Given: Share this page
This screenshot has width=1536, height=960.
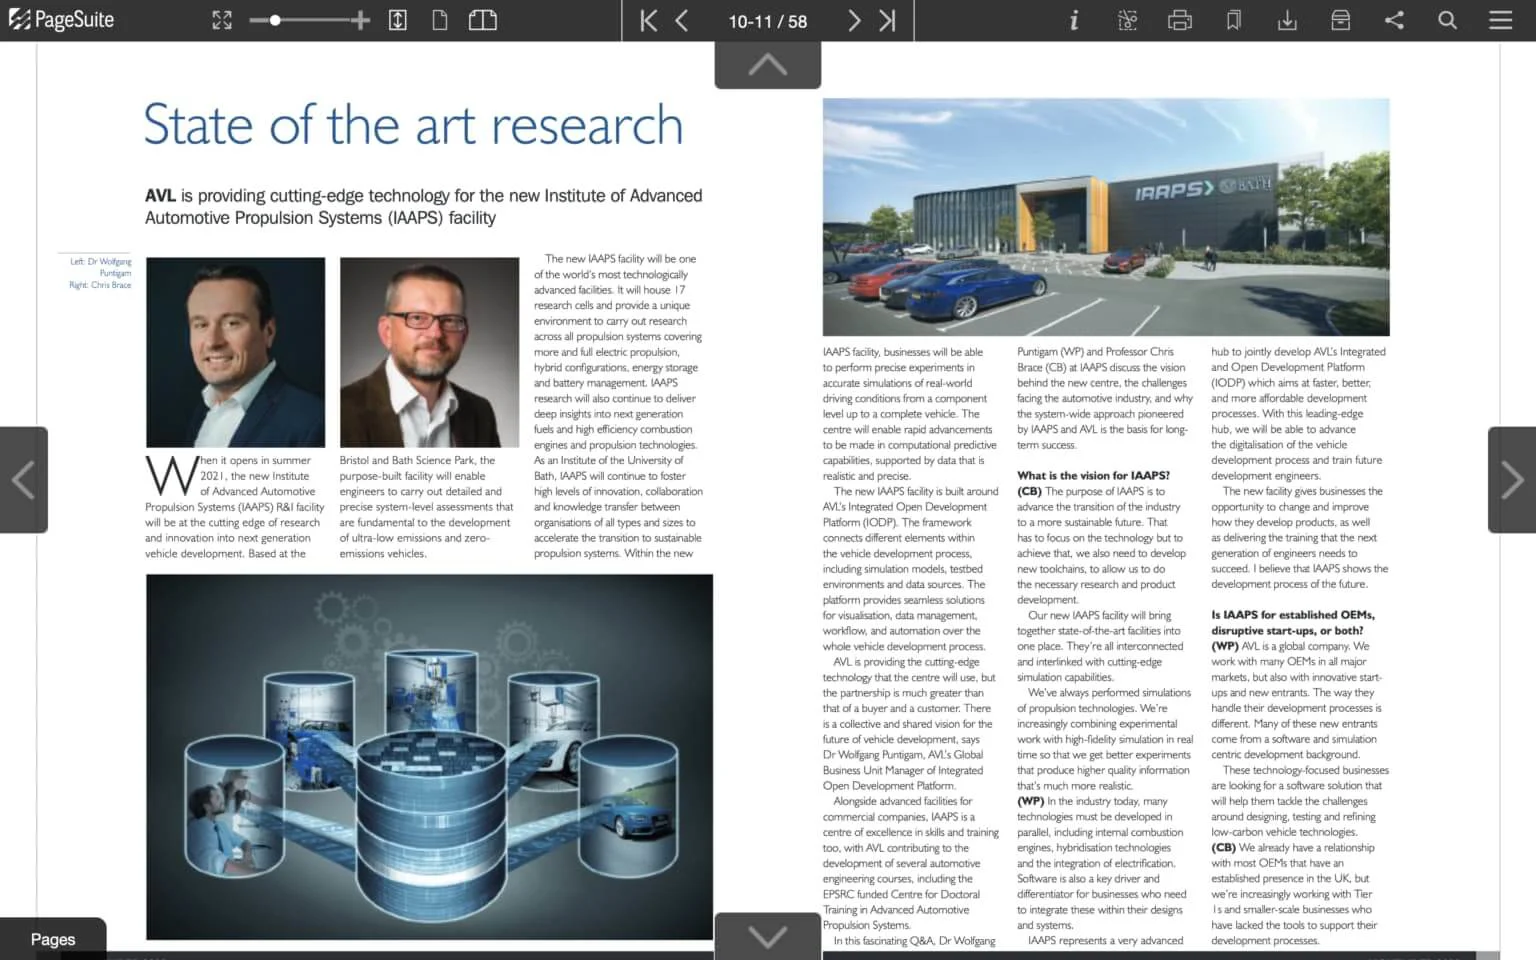Looking at the screenshot, I should pos(1394,20).
